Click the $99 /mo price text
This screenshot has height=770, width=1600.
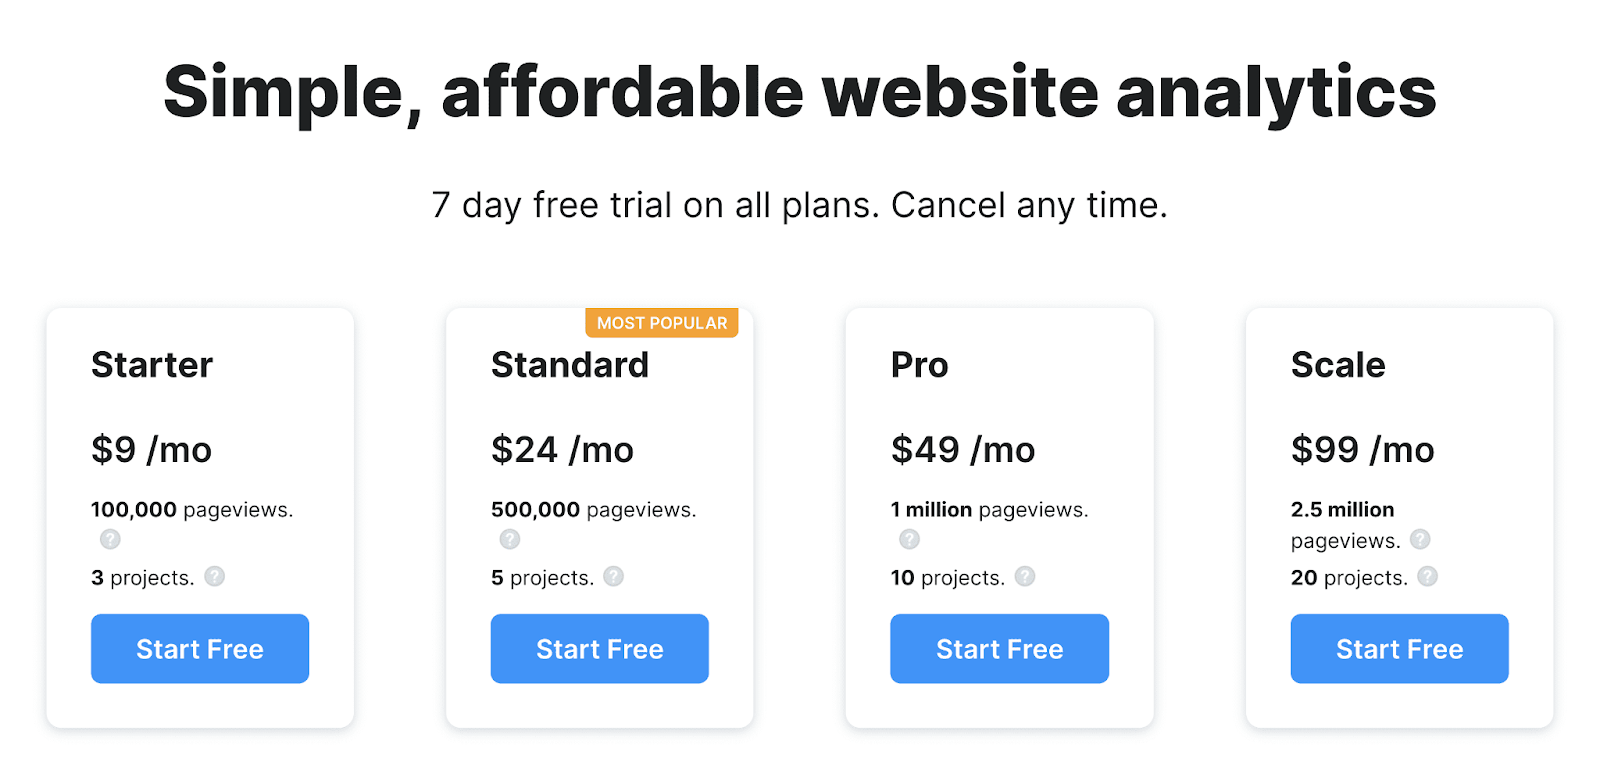tap(1362, 449)
